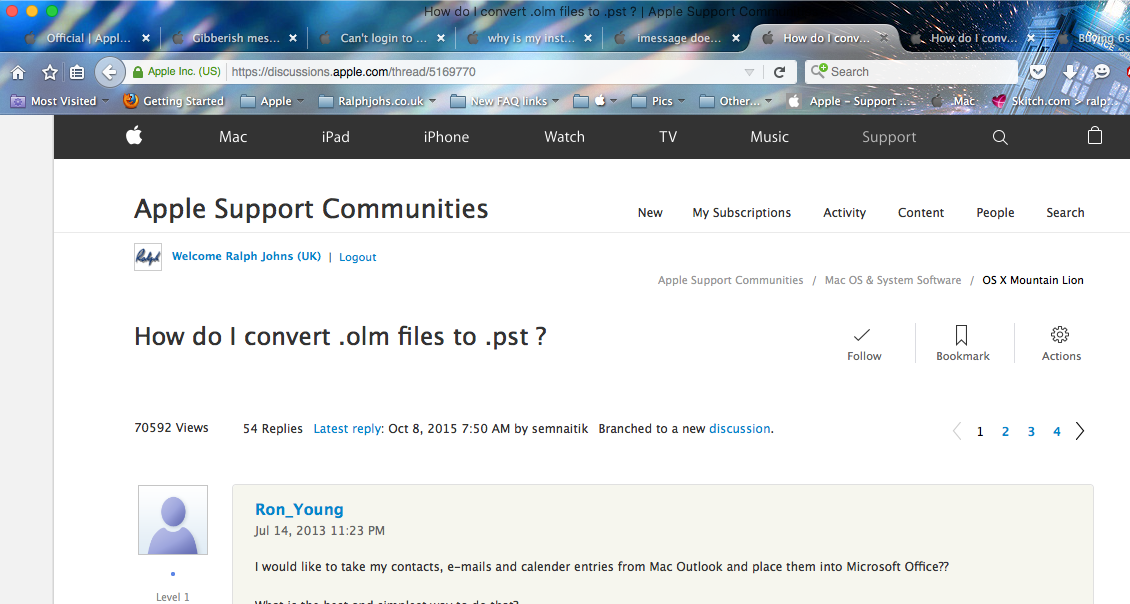Expand the New FAQ links folder
1130x604 pixels.
click(x=505, y=101)
